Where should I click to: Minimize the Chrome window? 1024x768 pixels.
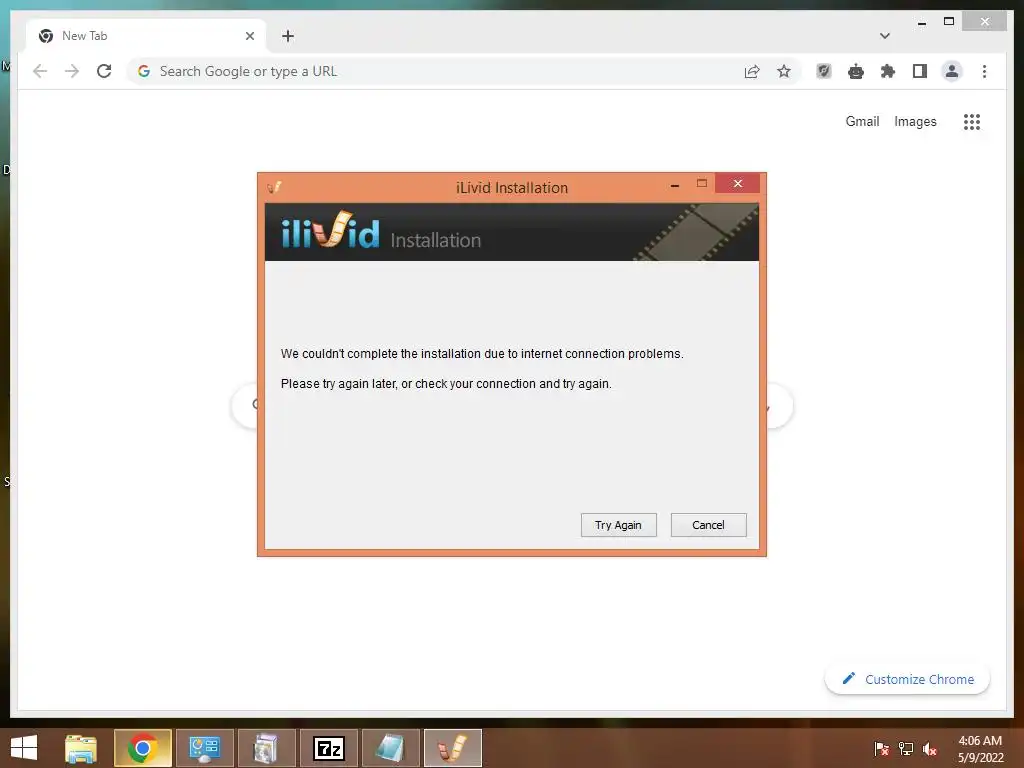(x=921, y=22)
